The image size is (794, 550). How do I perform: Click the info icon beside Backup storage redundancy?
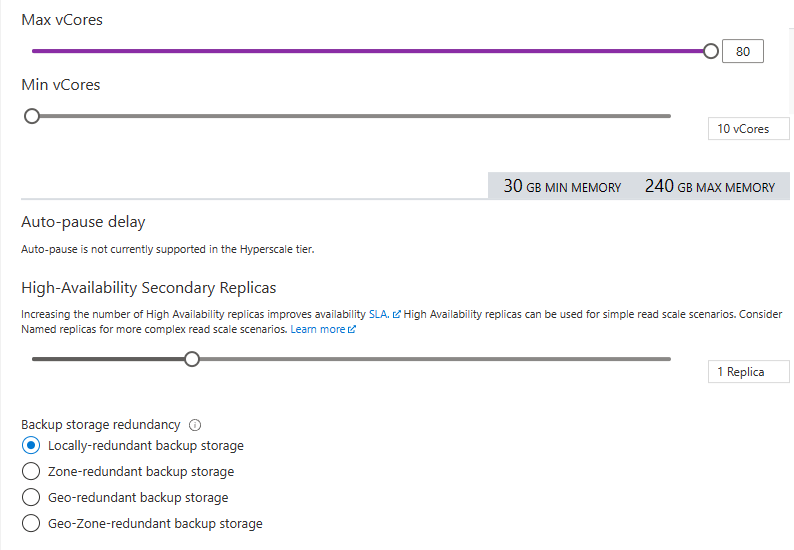point(195,424)
